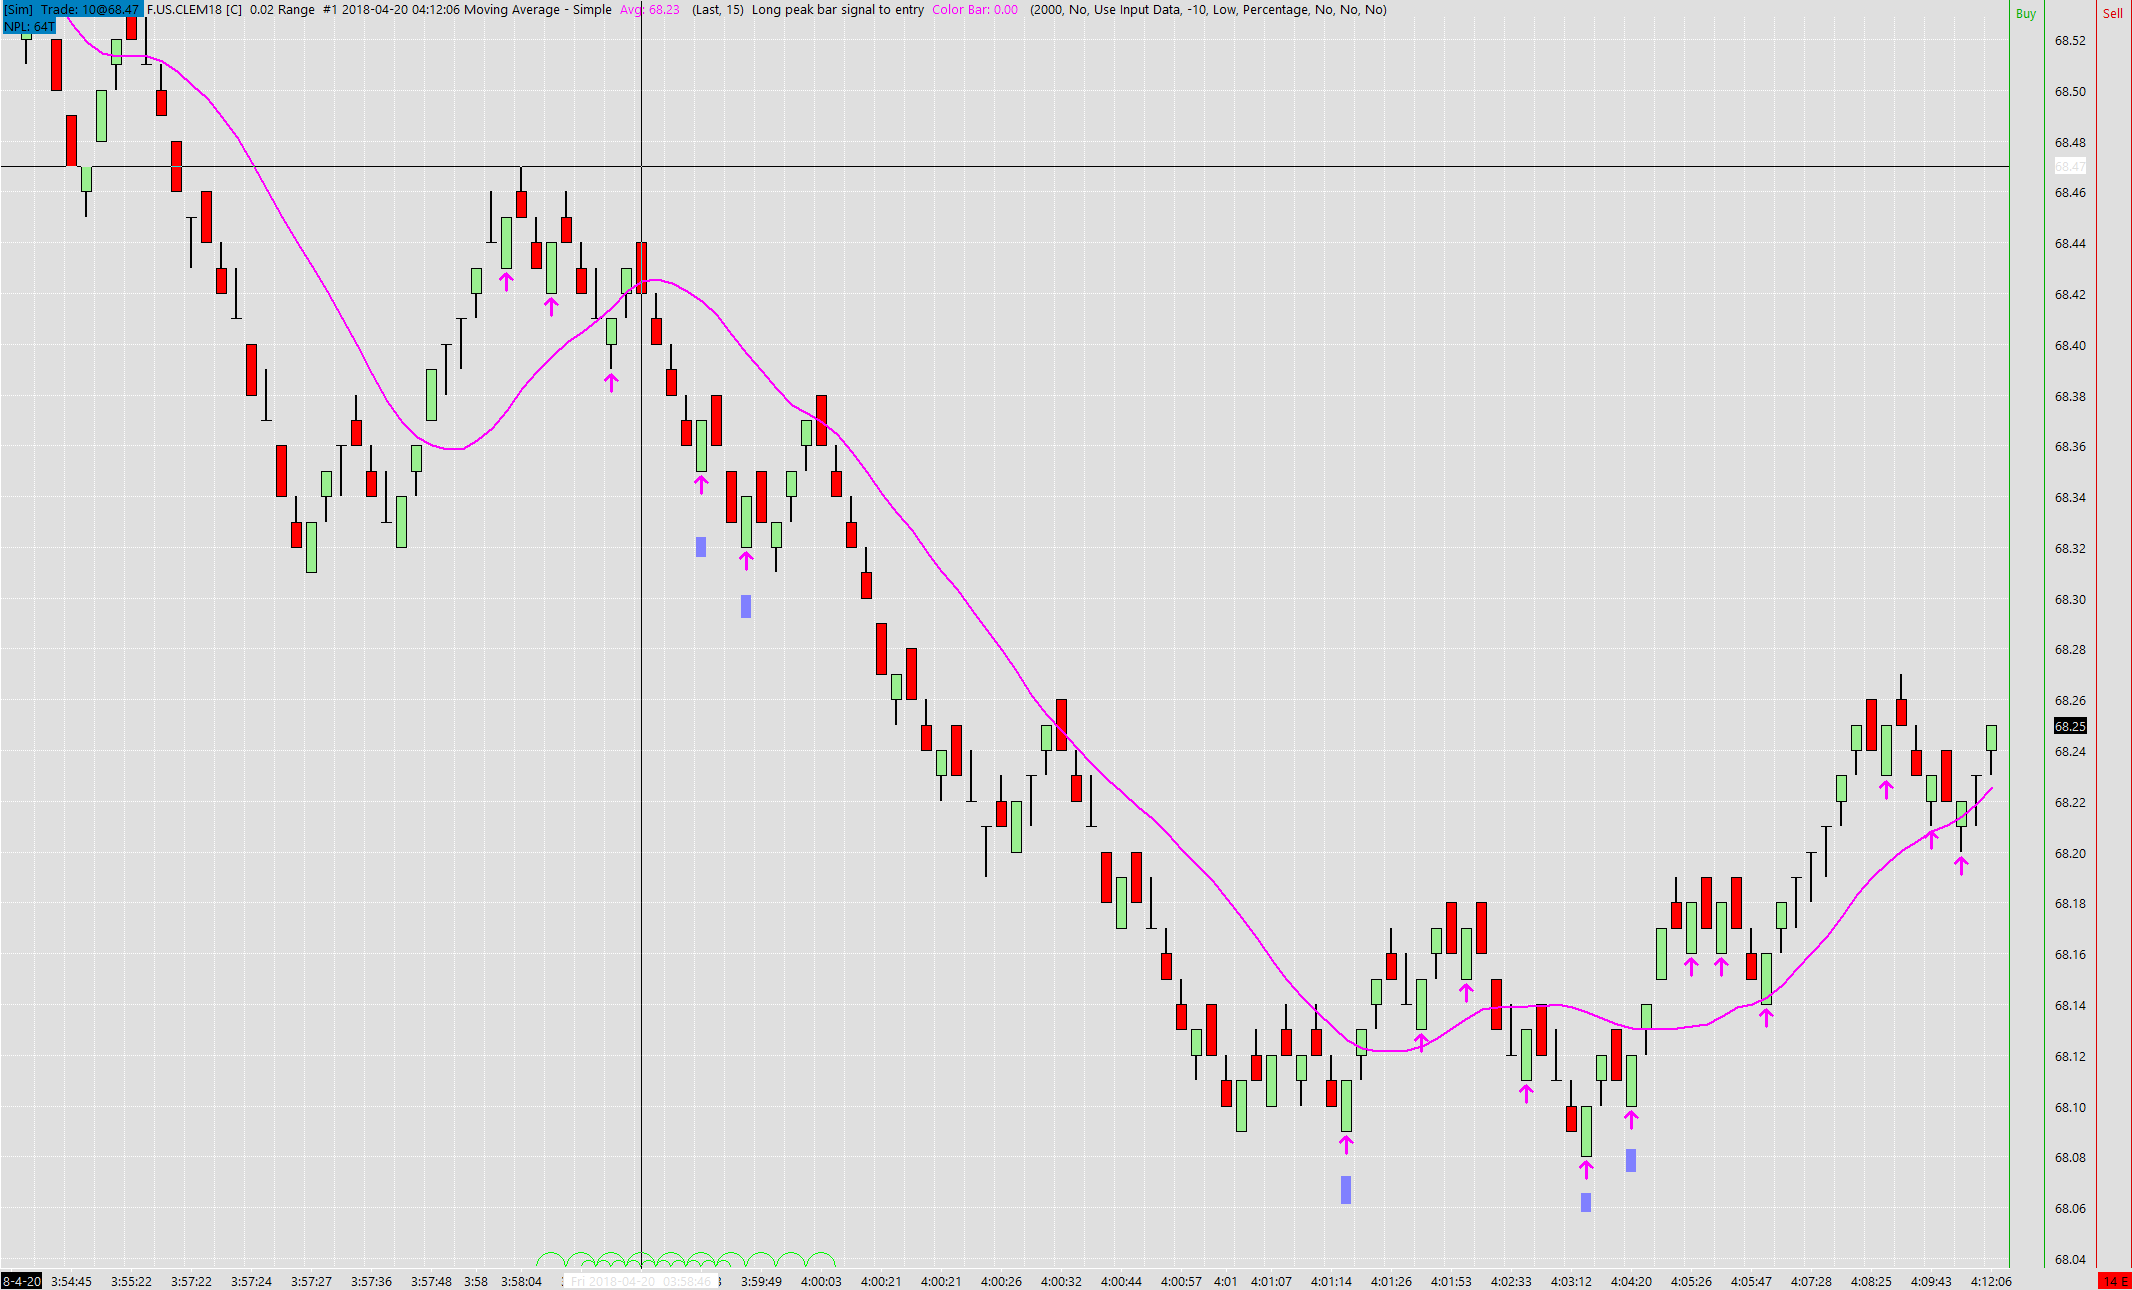
Task: Click the lowest blue signal marker near 68.06
Action: 1585,1202
